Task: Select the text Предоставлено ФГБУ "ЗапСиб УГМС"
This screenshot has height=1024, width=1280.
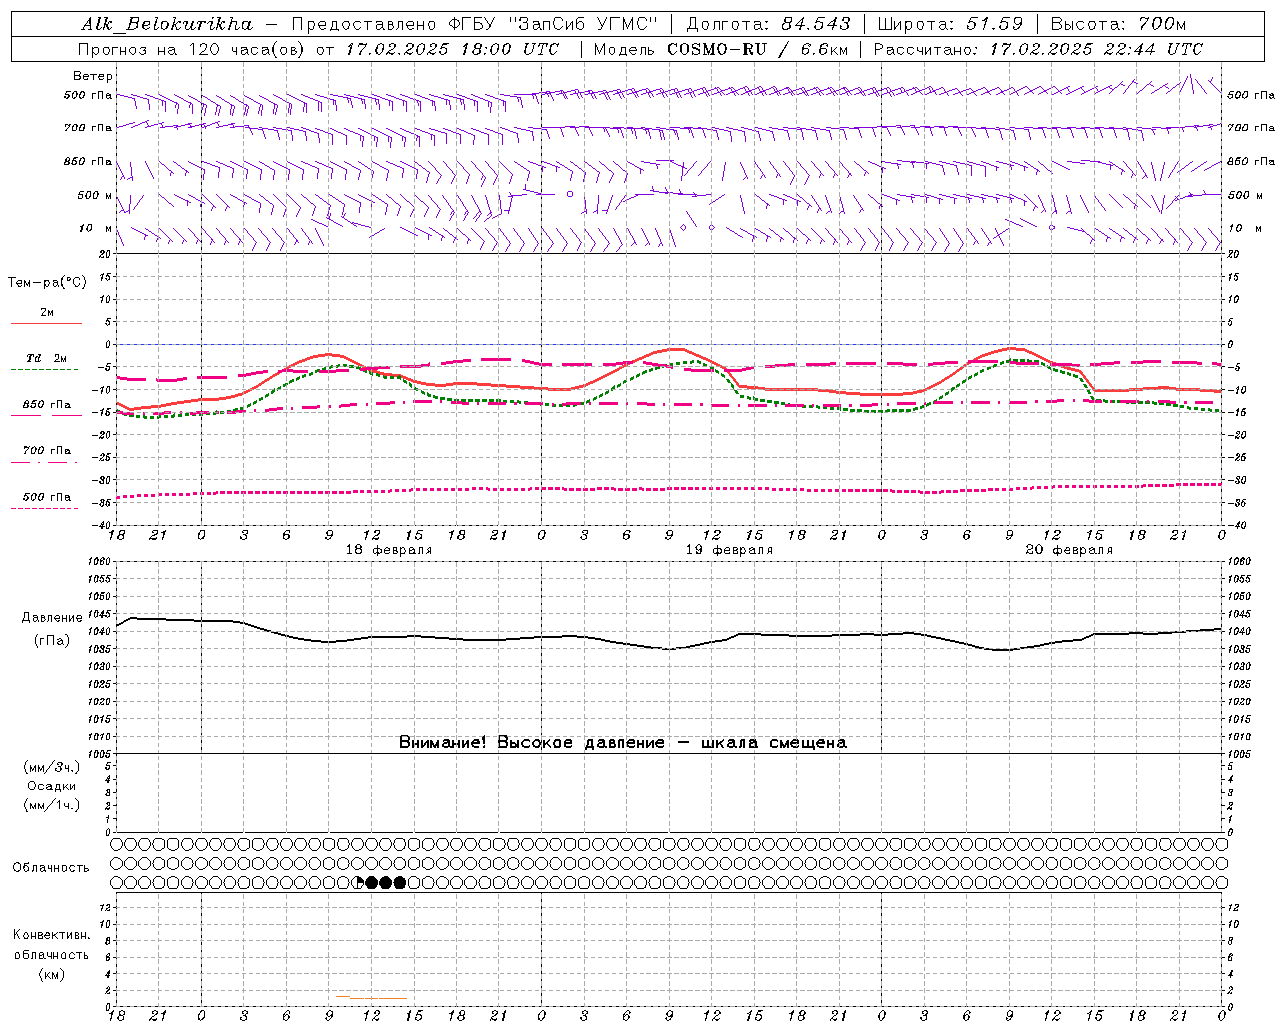Action: click(x=474, y=24)
